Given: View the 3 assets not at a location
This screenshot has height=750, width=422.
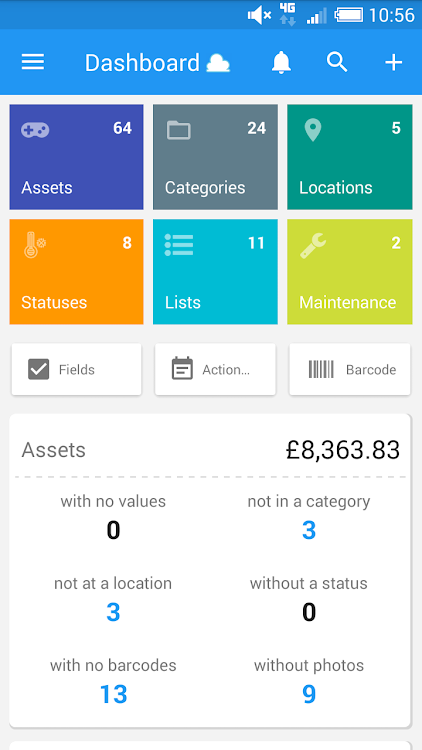Looking at the screenshot, I should pos(113,613).
